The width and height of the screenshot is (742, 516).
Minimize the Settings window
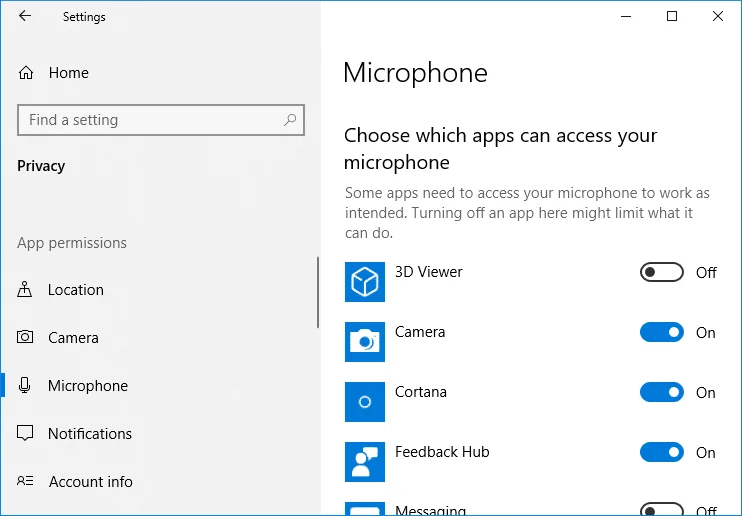pos(626,16)
